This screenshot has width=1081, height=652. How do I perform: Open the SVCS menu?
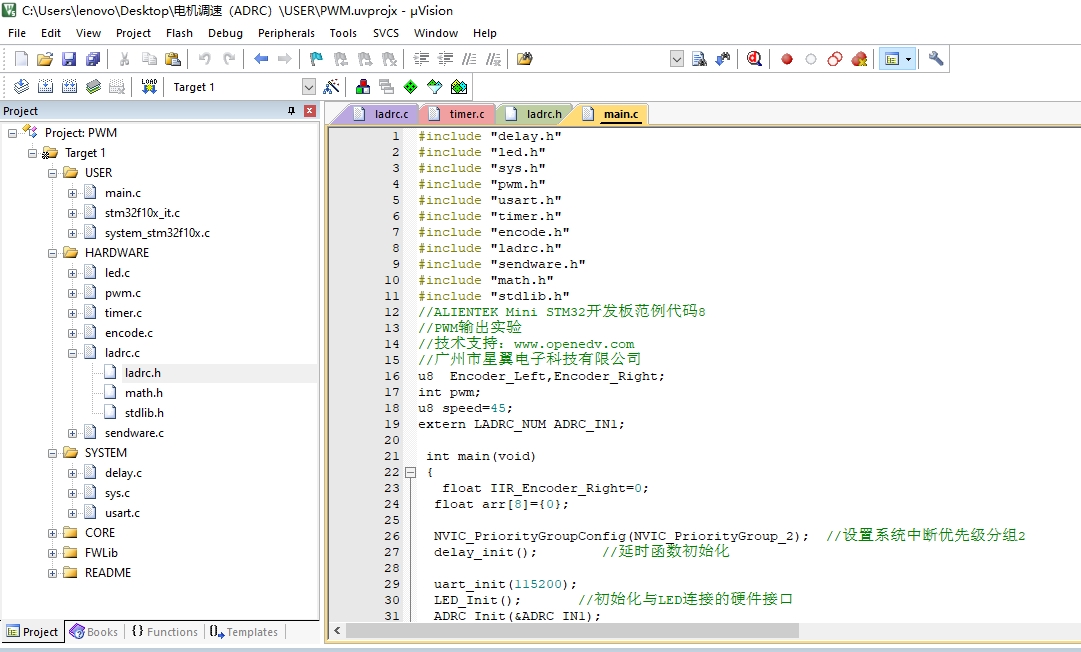coord(386,33)
